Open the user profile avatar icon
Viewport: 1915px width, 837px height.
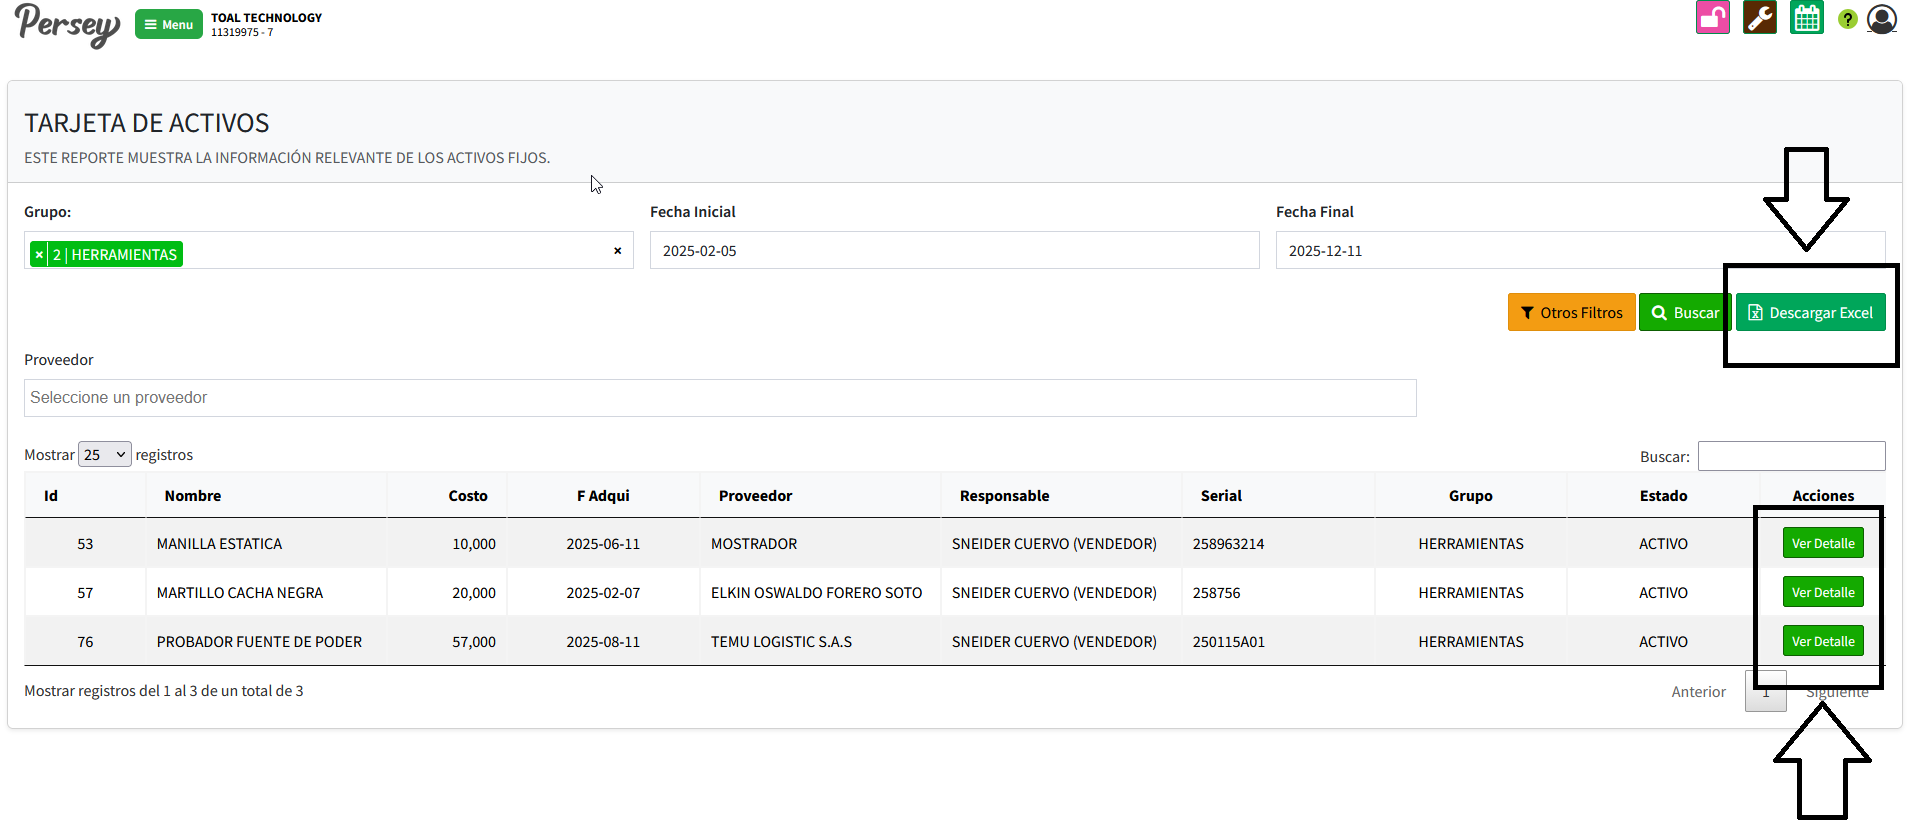pos(1881,19)
